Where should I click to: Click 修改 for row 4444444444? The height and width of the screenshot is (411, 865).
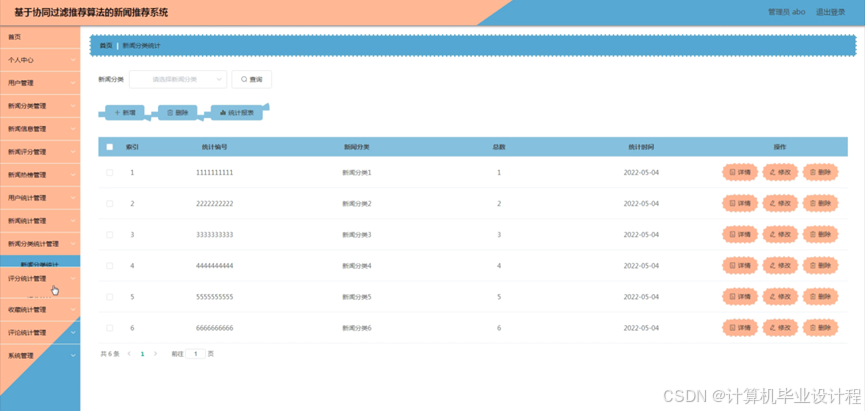(x=780, y=266)
